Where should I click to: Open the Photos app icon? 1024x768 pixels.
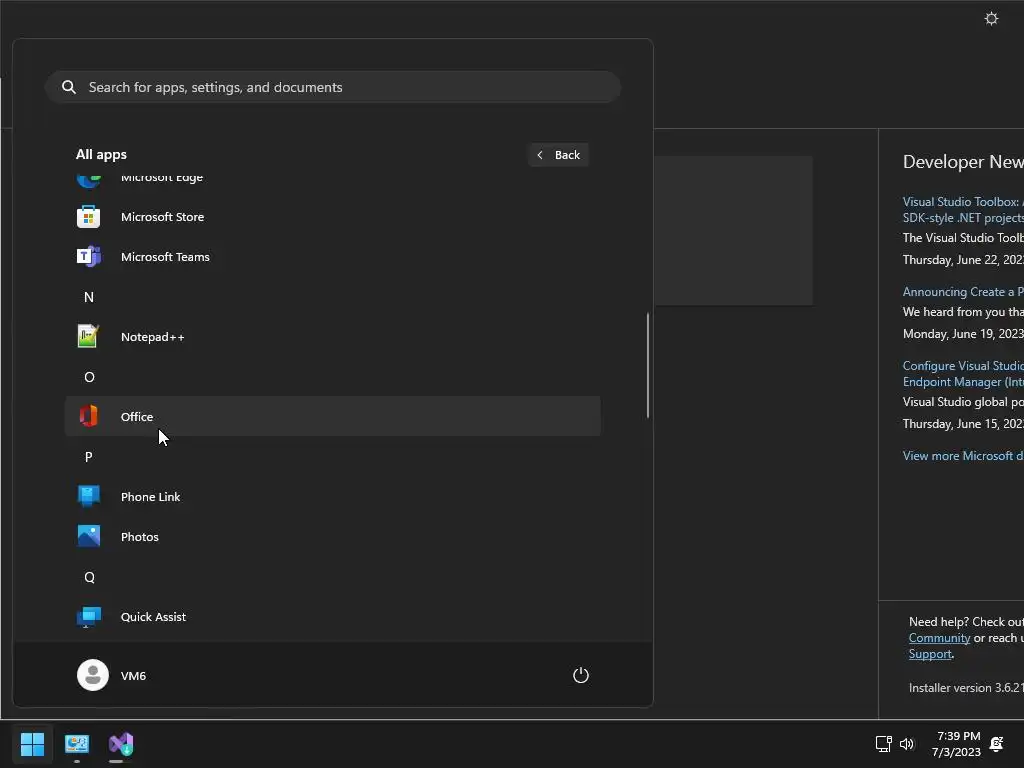click(x=88, y=536)
